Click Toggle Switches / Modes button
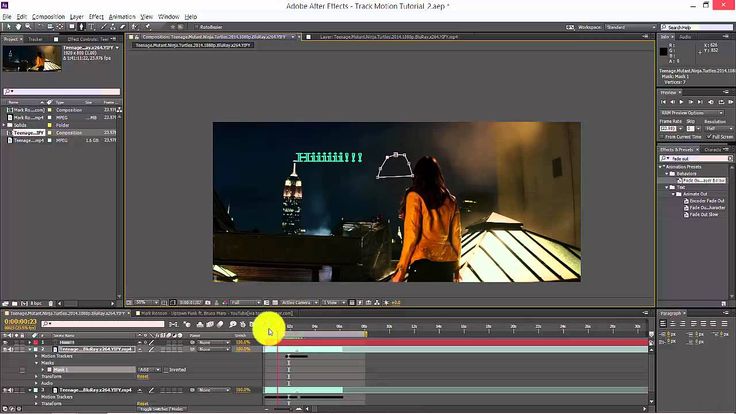The width and height of the screenshot is (736, 414). pos(162,409)
